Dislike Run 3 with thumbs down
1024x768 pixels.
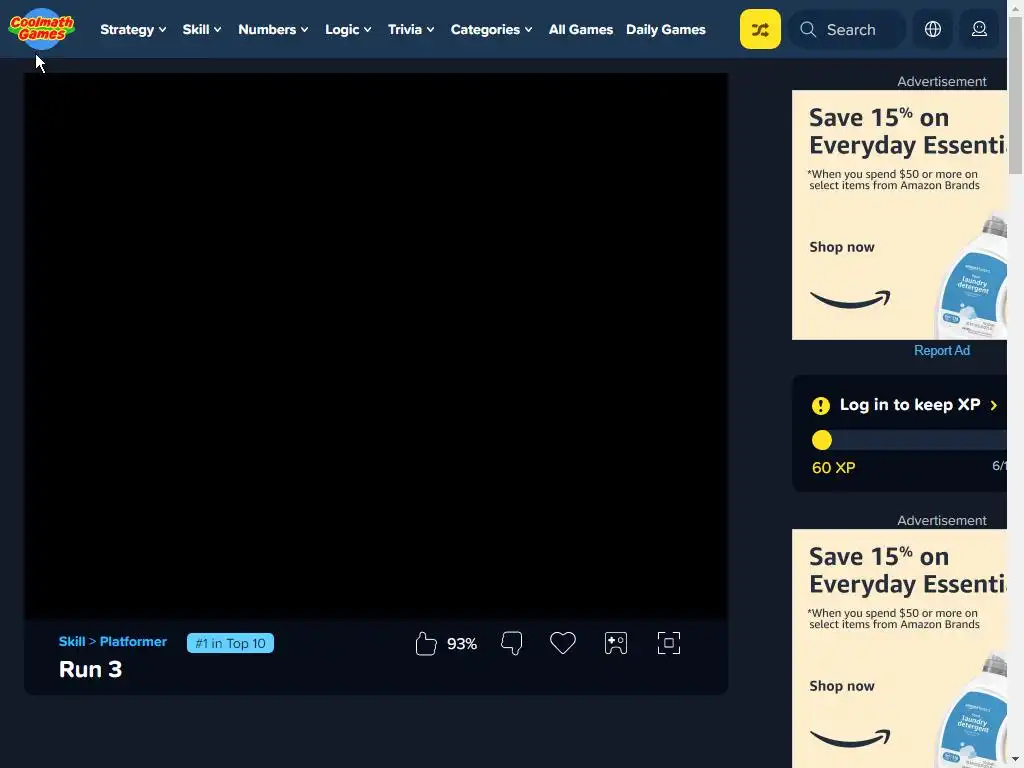[512, 643]
